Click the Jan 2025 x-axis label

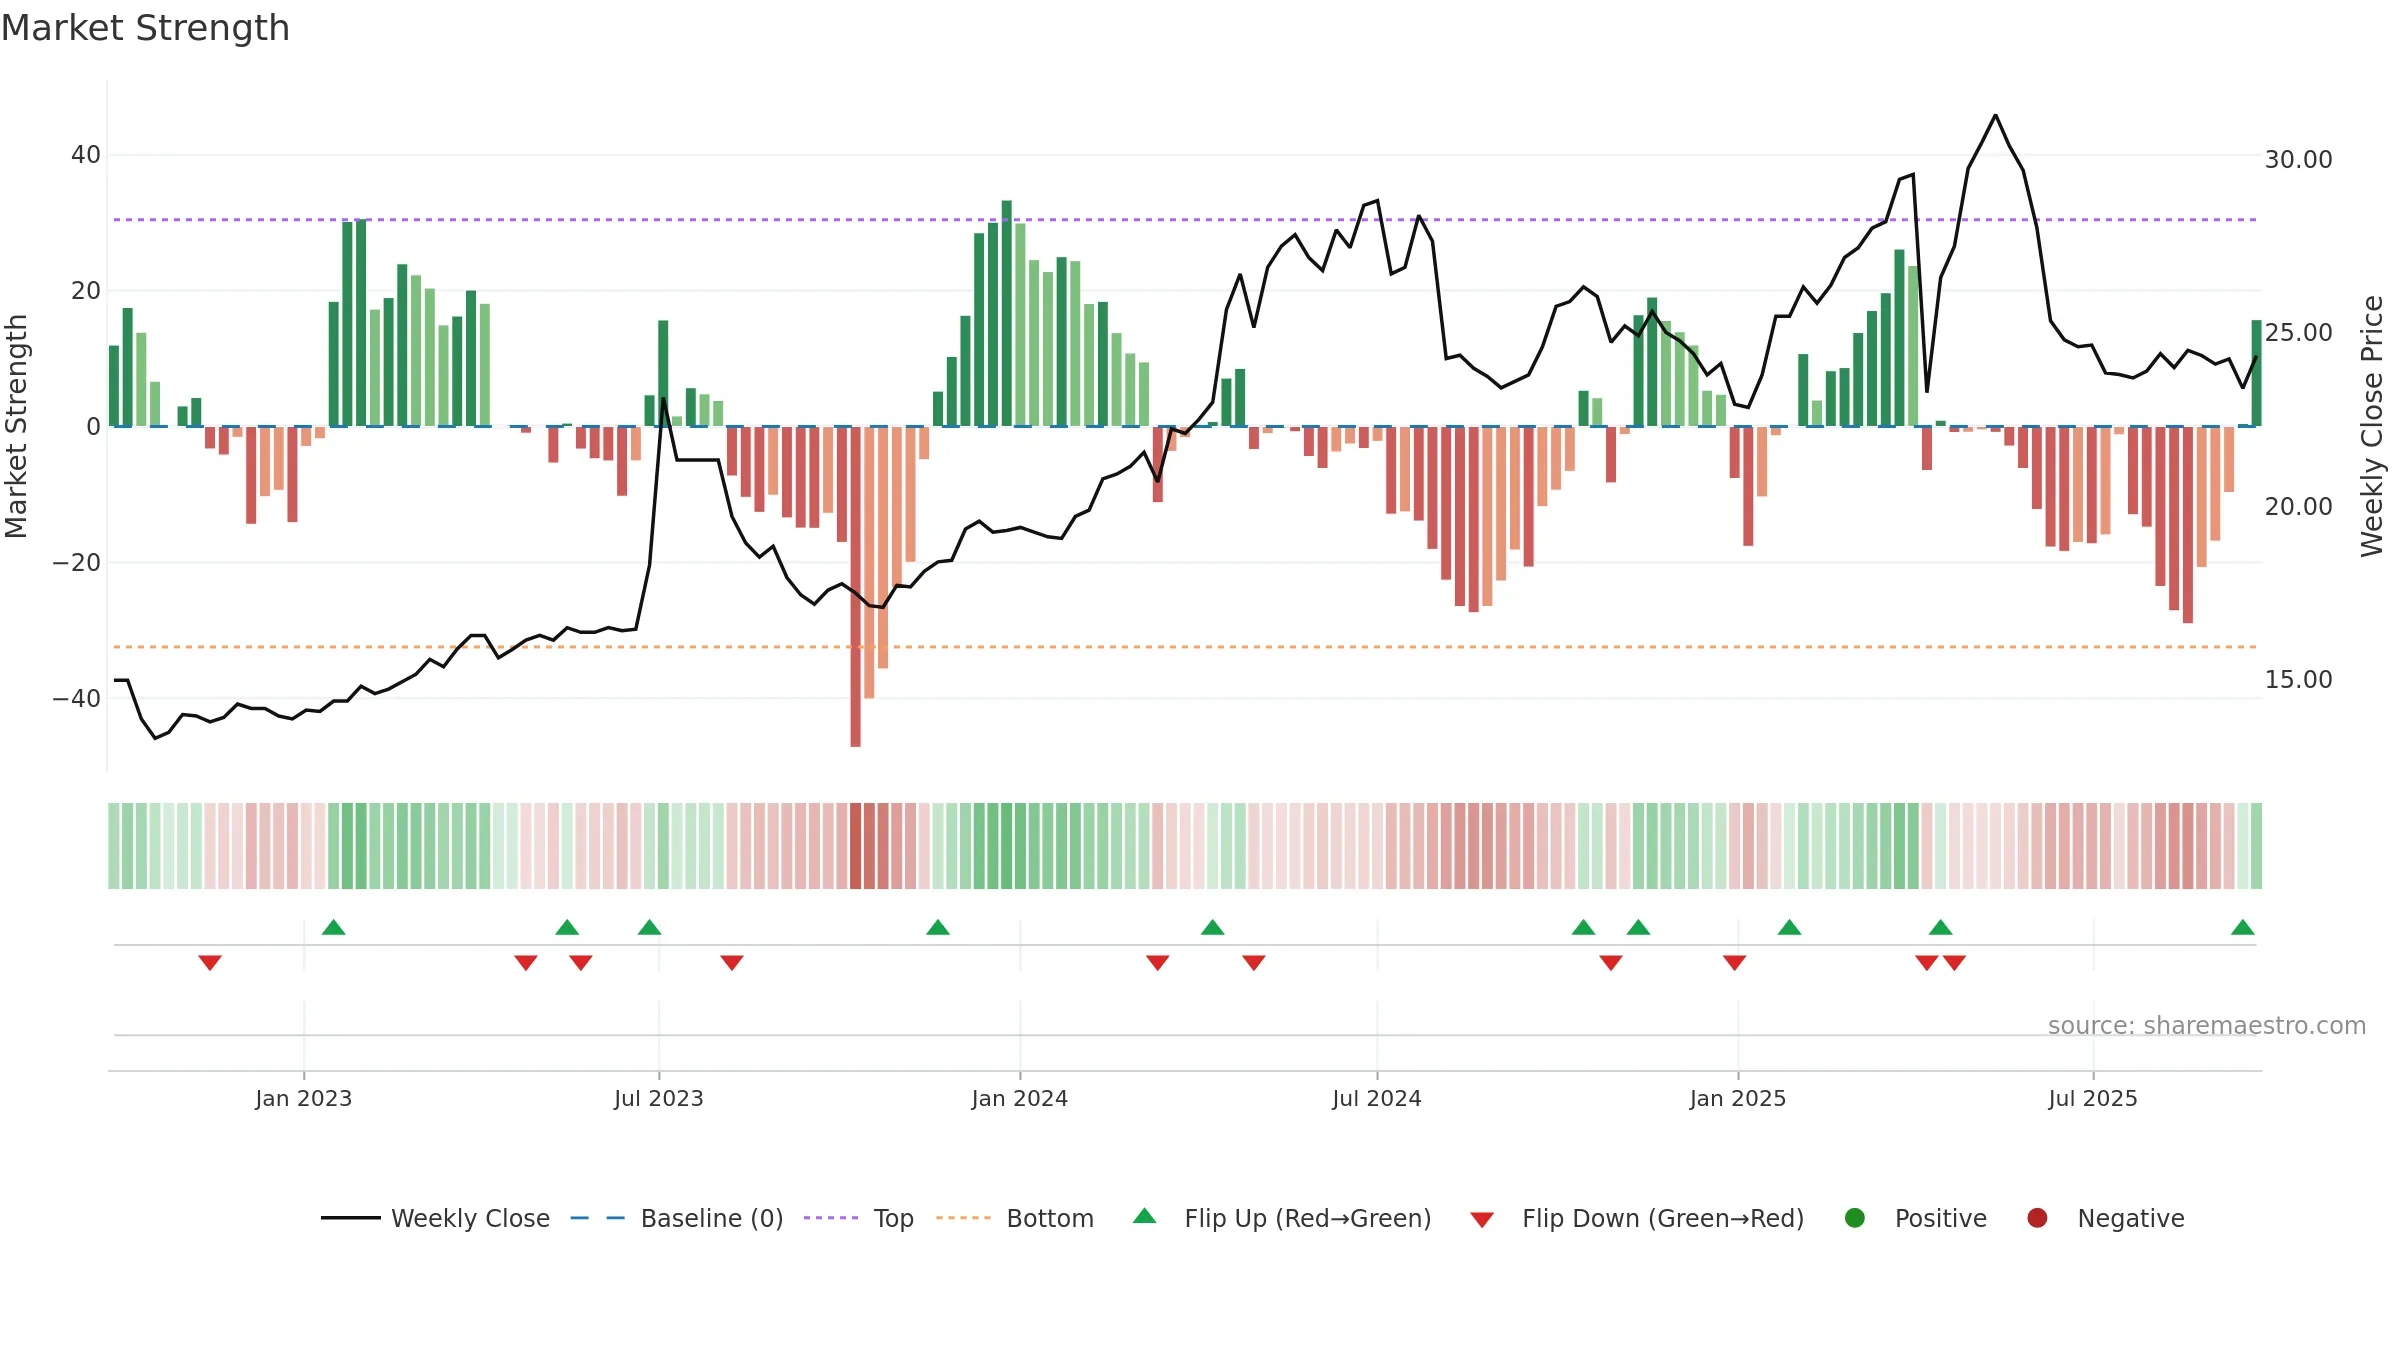[x=1738, y=1098]
